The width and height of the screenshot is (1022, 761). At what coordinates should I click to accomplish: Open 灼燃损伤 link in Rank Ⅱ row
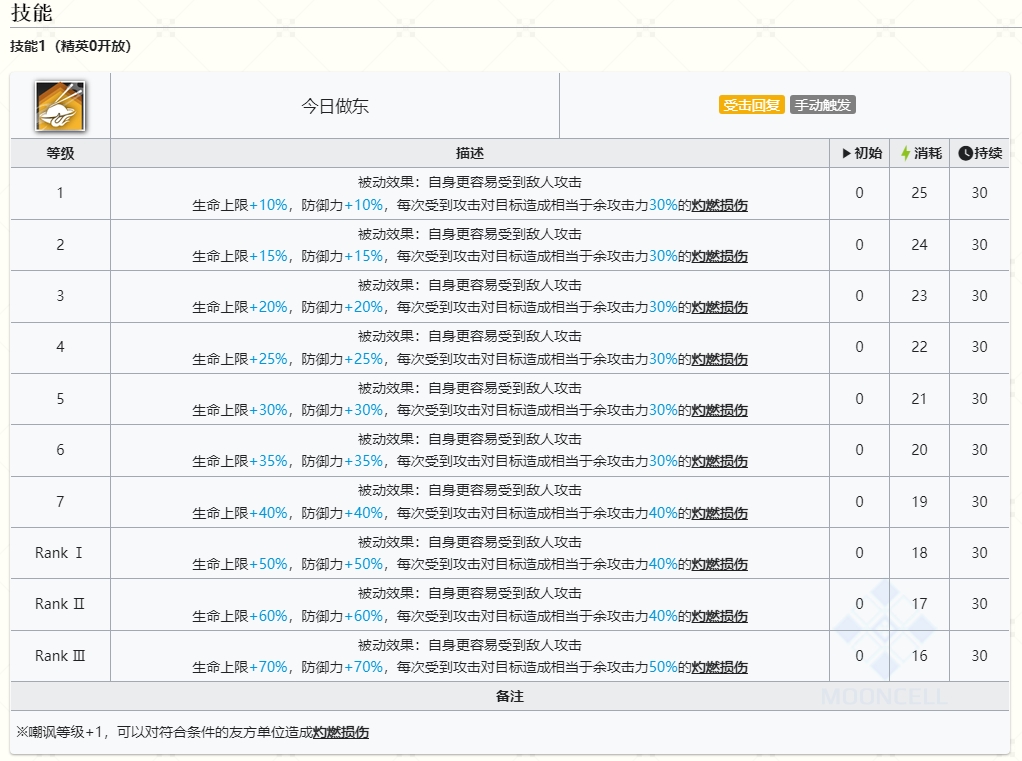(x=719, y=617)
